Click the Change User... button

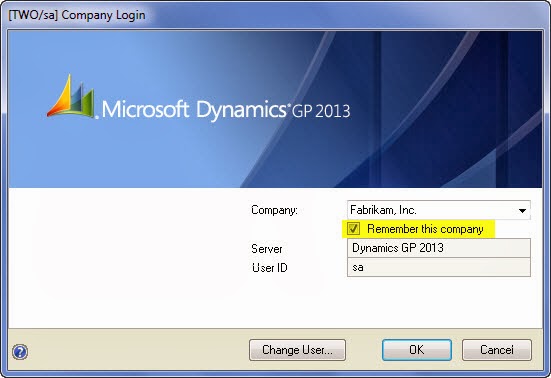pyautogui.click(x=297, y=350)
